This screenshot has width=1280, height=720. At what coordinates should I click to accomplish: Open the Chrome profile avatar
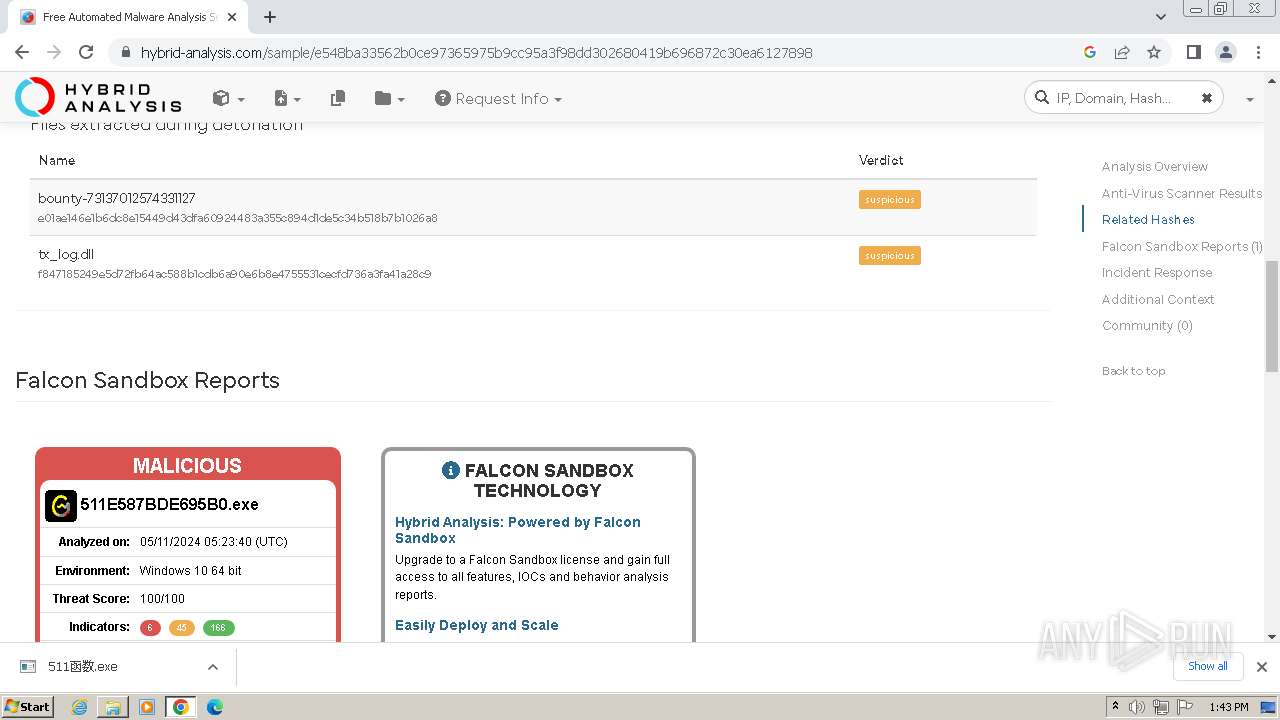1225,52
